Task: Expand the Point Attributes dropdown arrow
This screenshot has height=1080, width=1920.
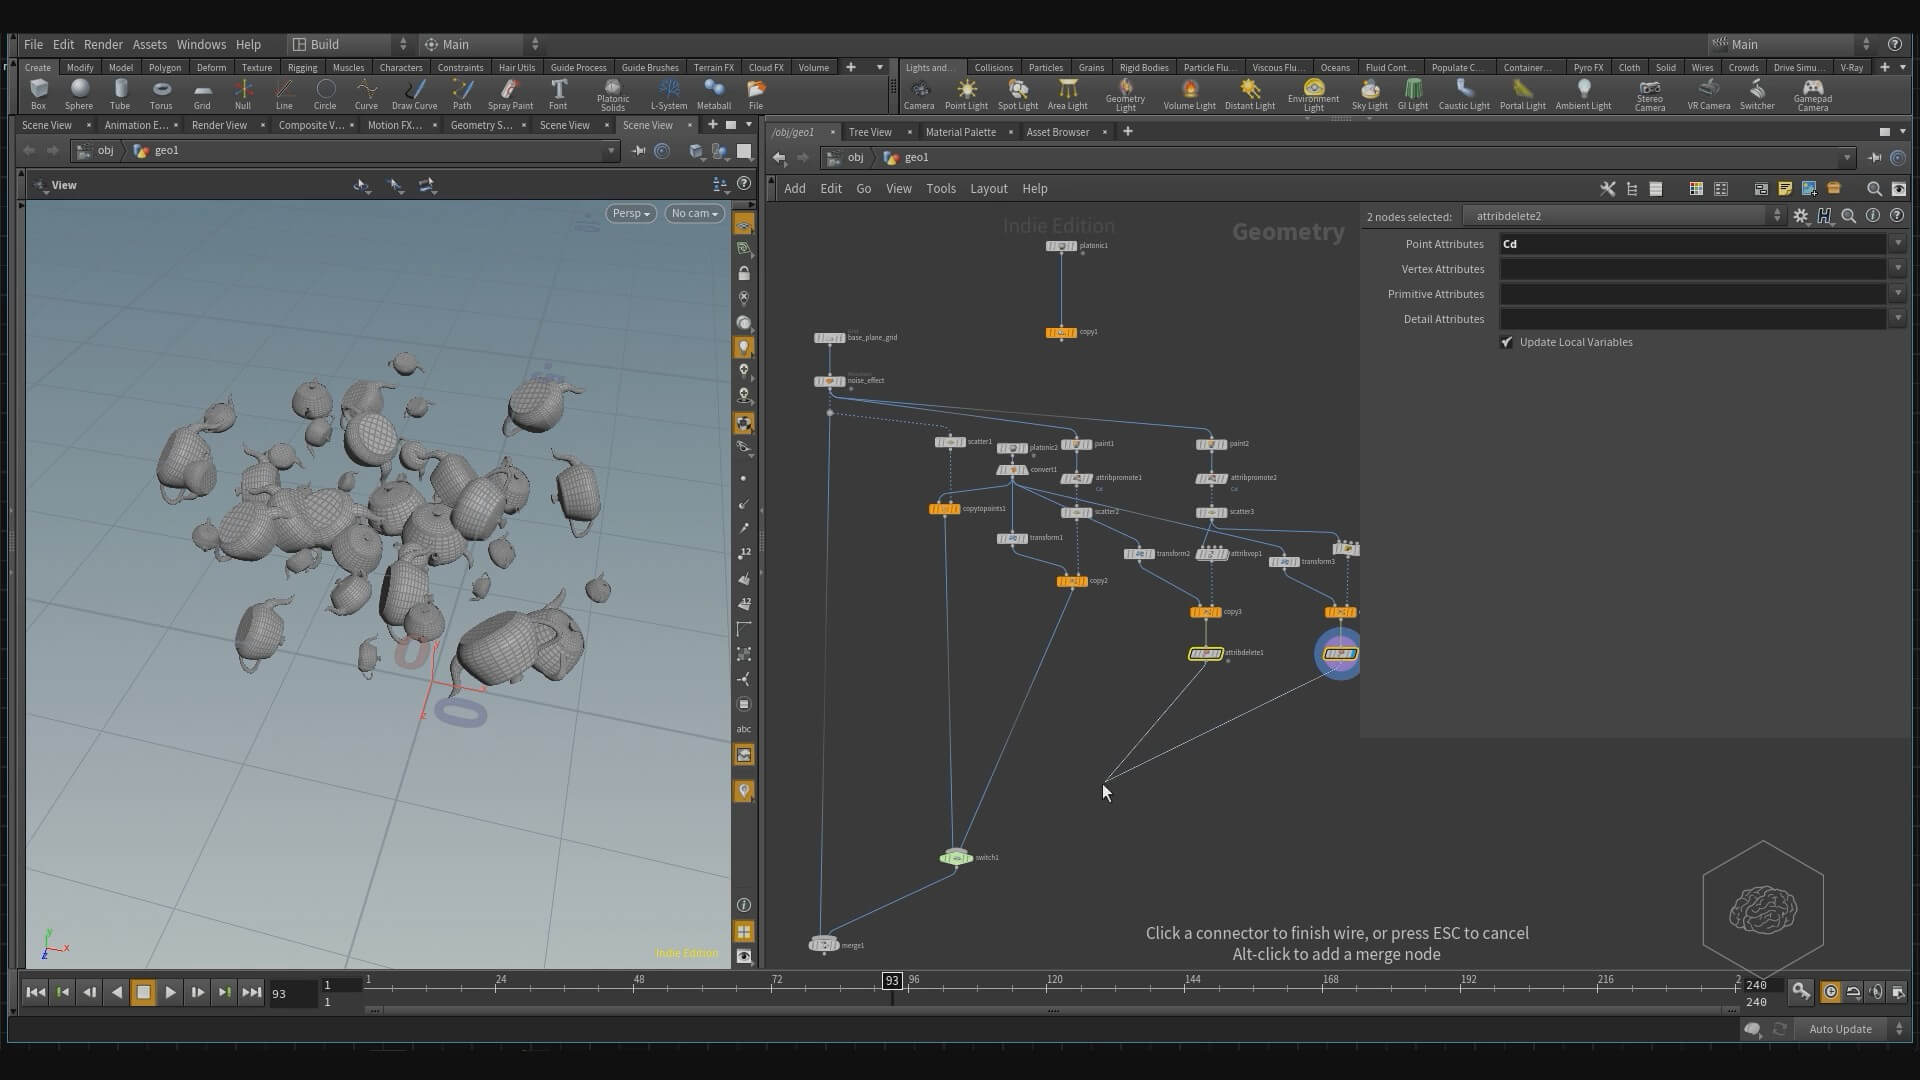Action: 1898,243
